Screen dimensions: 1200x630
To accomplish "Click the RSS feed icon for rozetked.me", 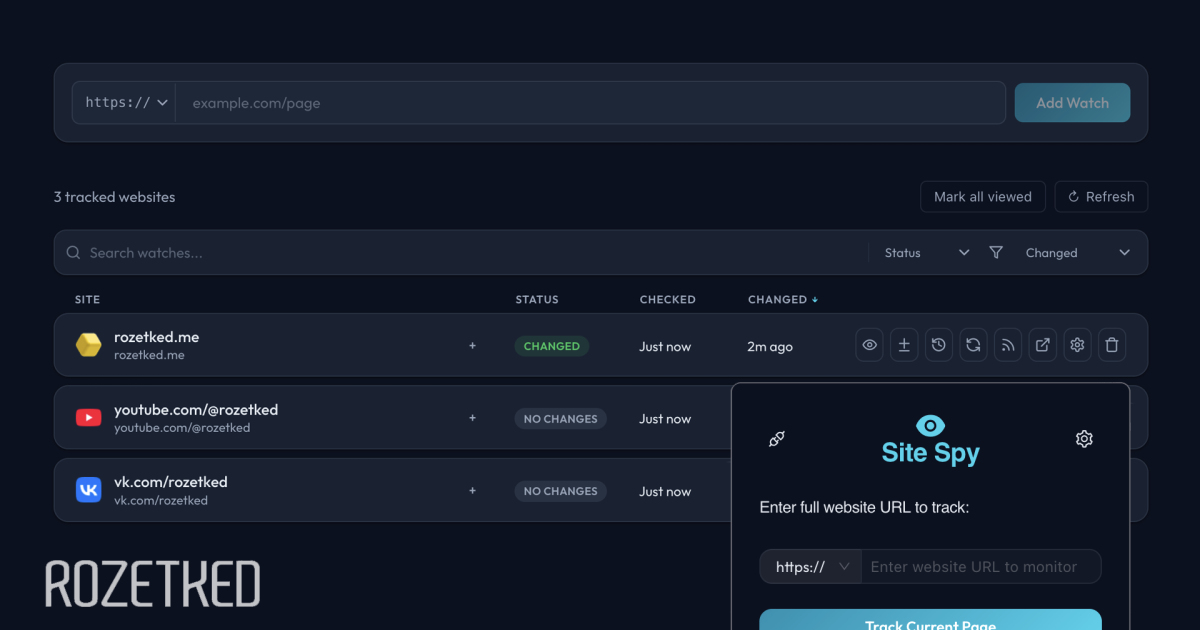I will coord(1008,346).
